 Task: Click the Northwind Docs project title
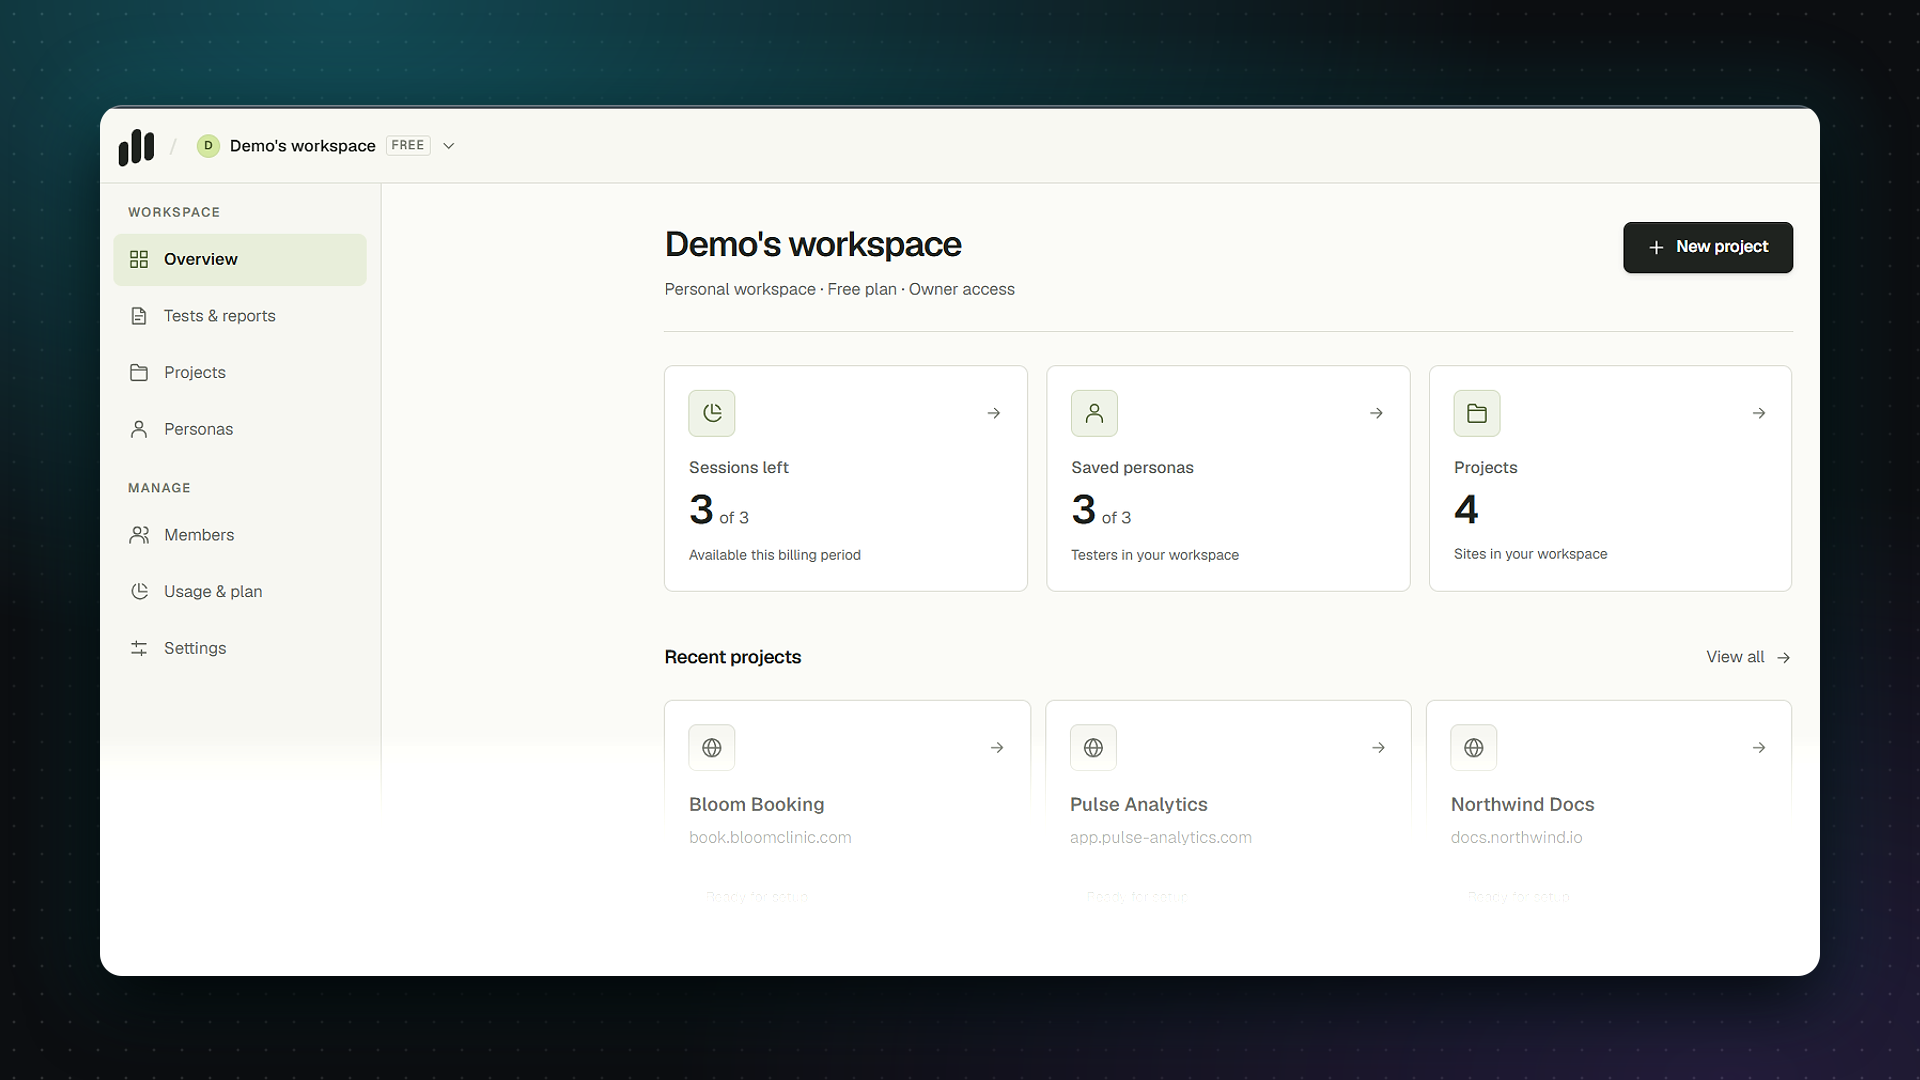point(1522,805)
